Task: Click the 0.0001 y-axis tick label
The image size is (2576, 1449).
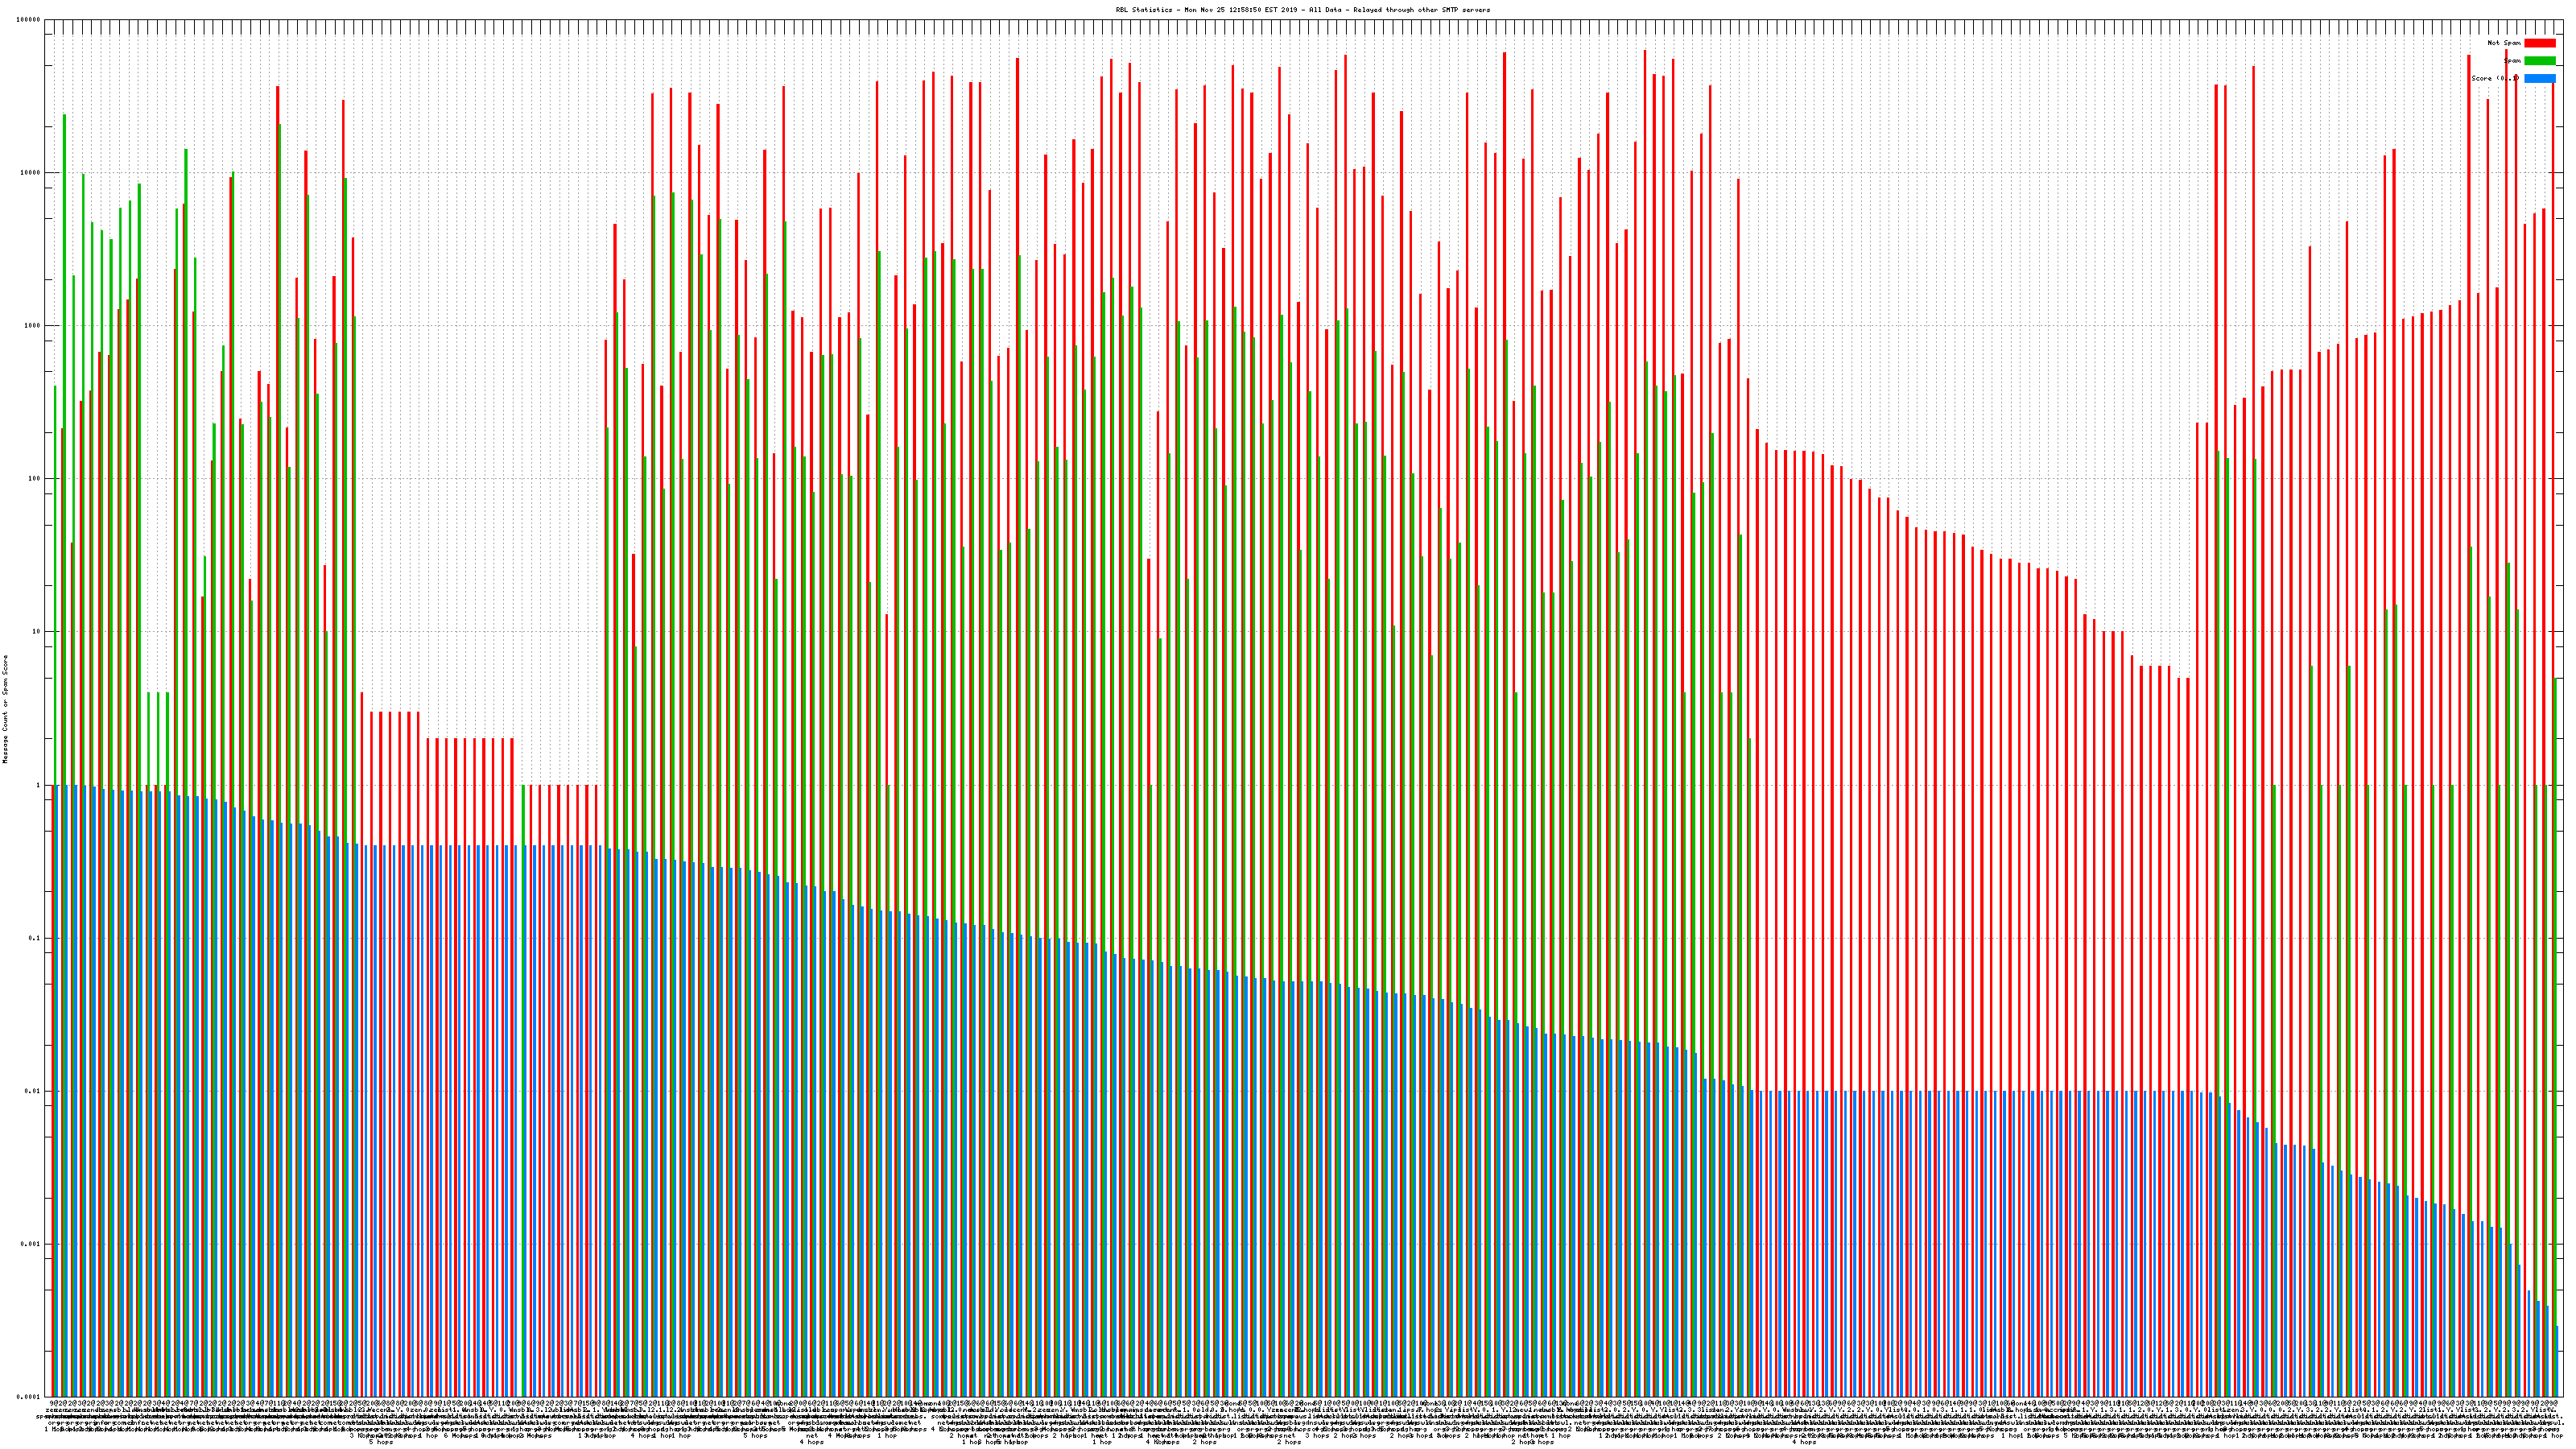Action: click(x=28, y=1397)
